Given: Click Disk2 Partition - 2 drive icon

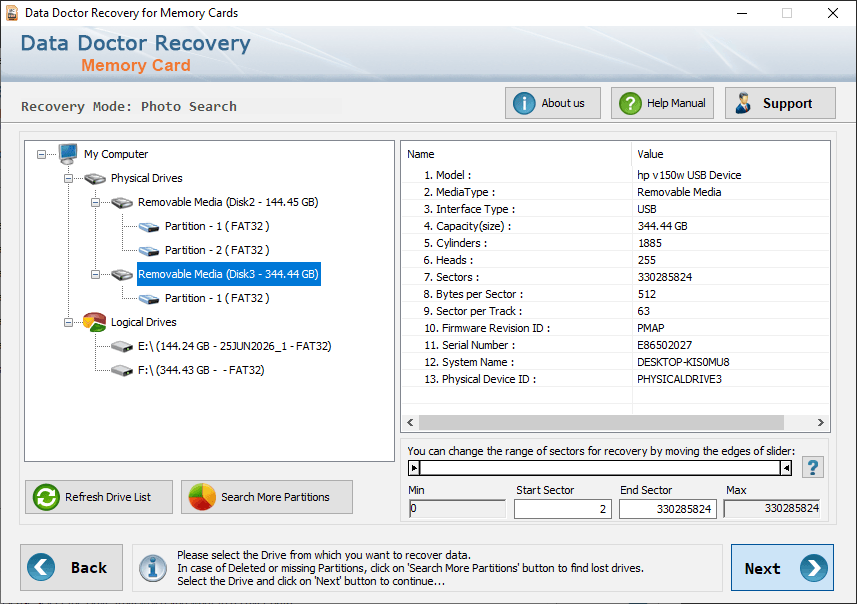Looking at the screenshot, I should point(149,250).
